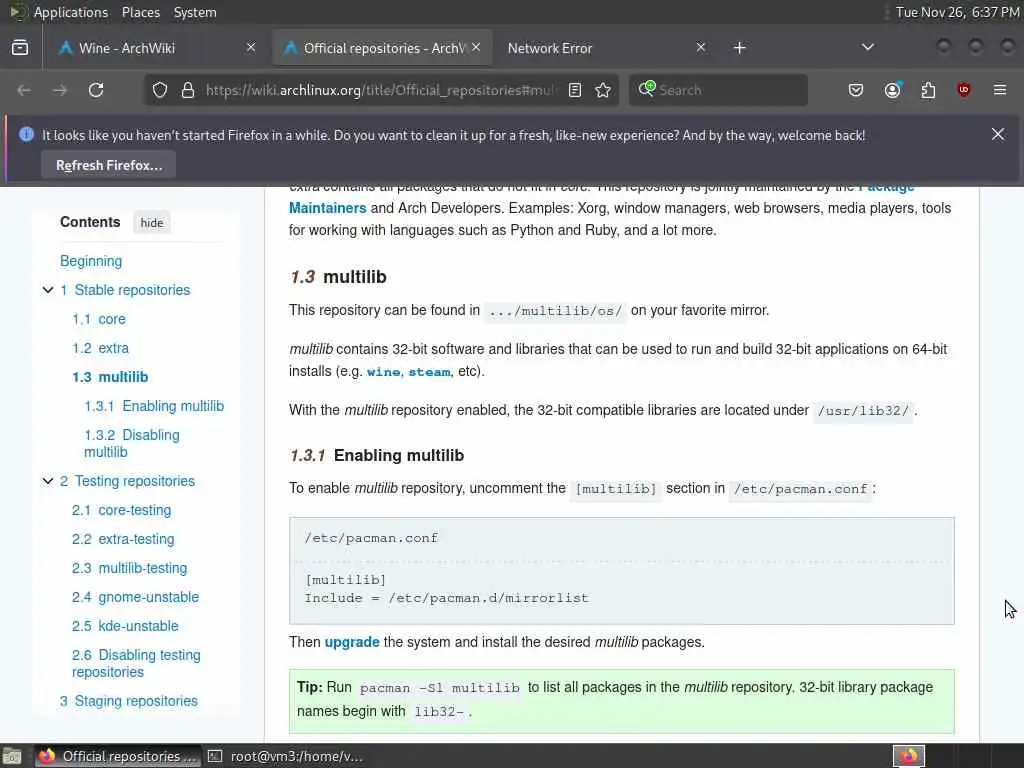The width and height of the screenshot is (1024, 768).
Task: Jump to Beginning in contents
Action: click(91, 261)
